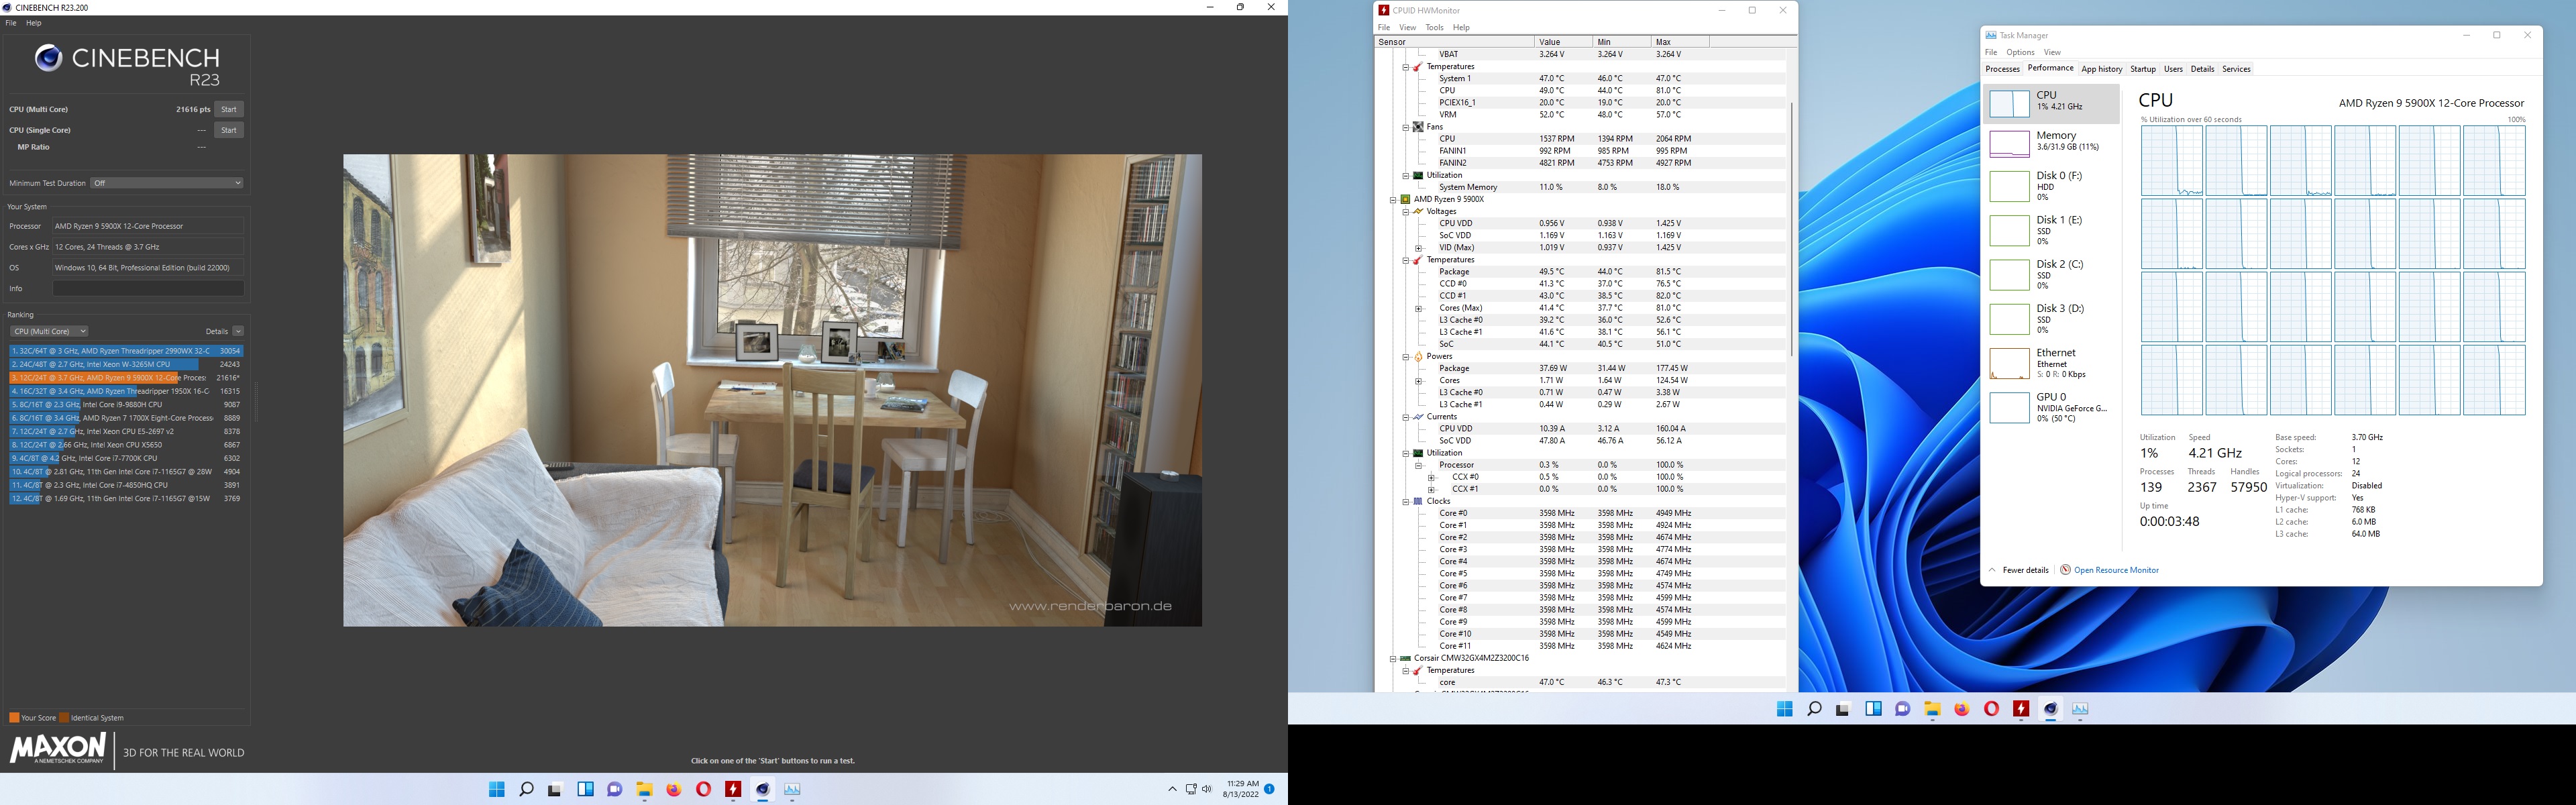
Task: Select Disk 2 (C:) in Task Manager sidebar
Action: [2050, 274]
